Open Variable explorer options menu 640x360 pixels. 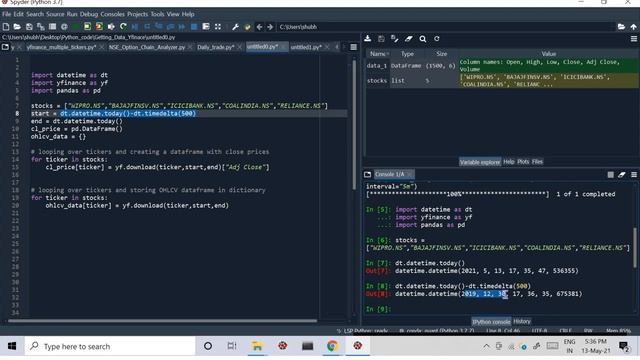(634, 39)
